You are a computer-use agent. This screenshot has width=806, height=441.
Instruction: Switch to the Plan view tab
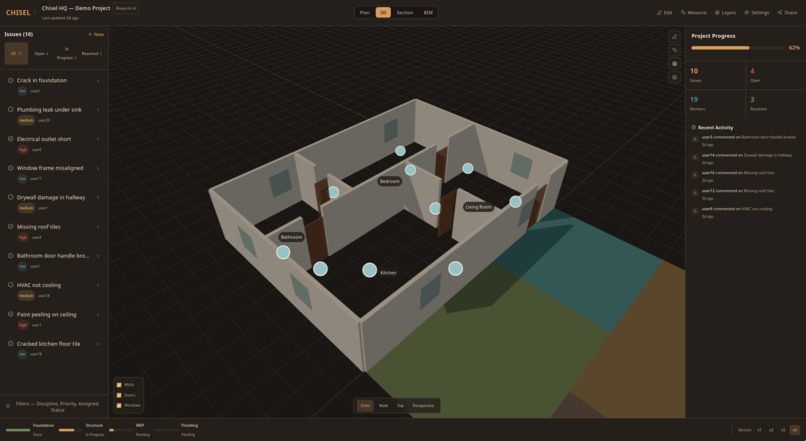click(364, 12)
